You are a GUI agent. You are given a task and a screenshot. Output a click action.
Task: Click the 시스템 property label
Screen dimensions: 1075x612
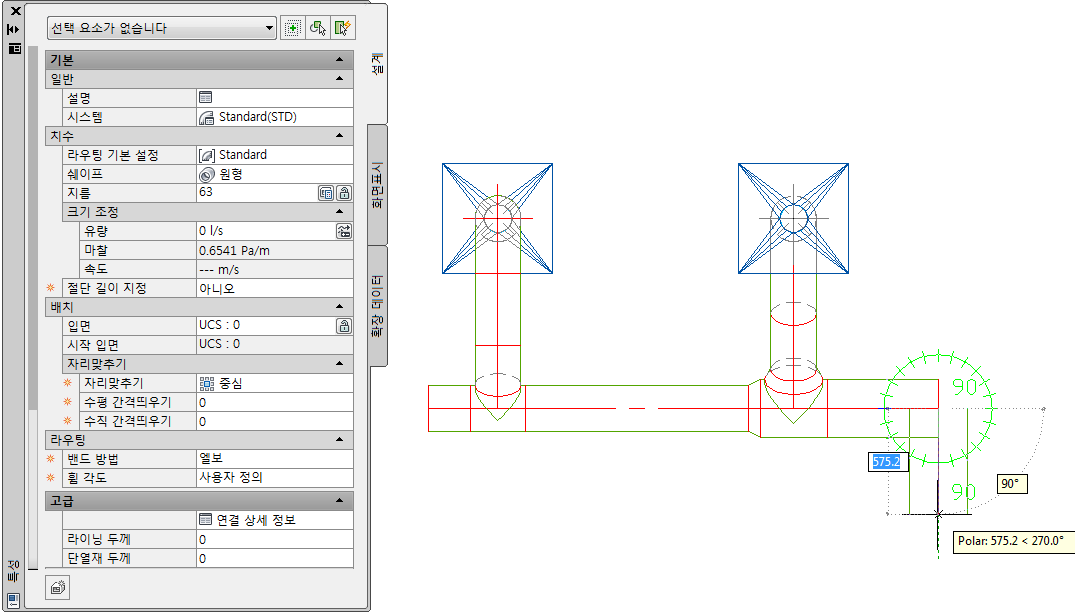click(x=84, y=117)
